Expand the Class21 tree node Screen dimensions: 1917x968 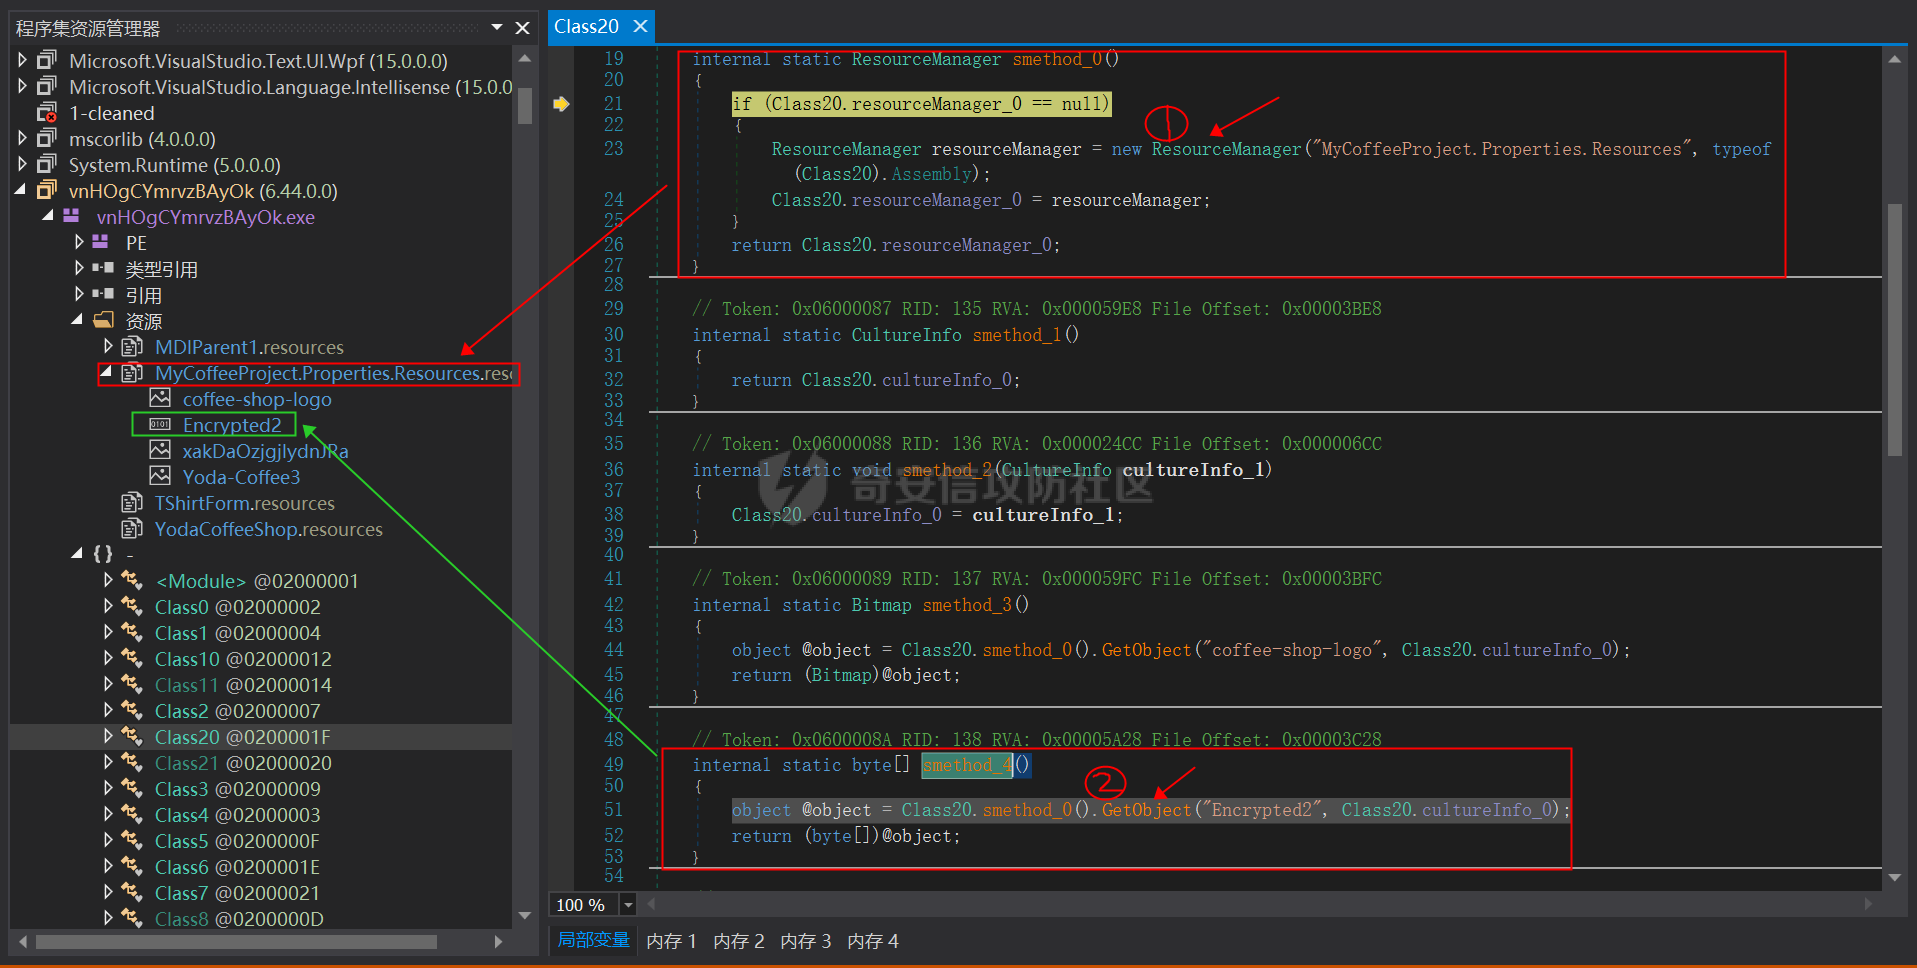(108, 762)
